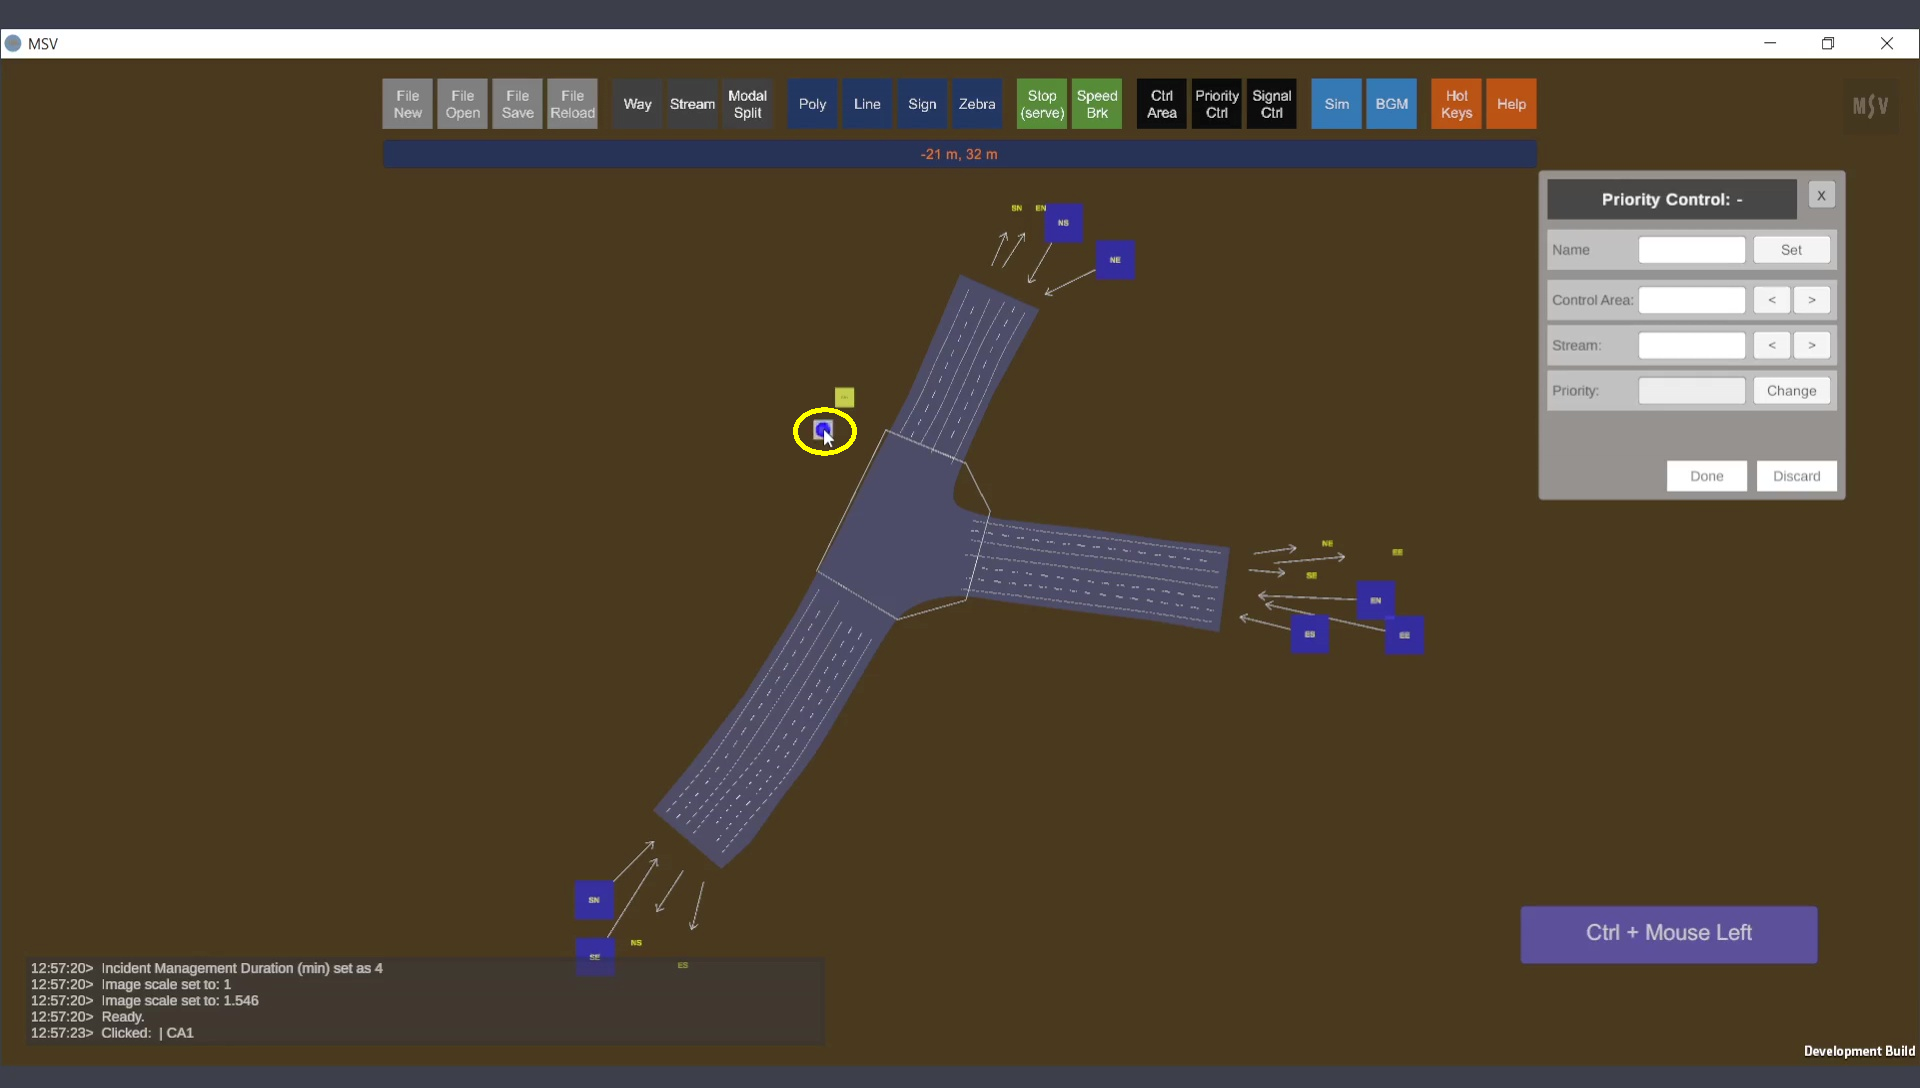Discard the priority control changes
1920x1088 pixels.
[1796, 476]
